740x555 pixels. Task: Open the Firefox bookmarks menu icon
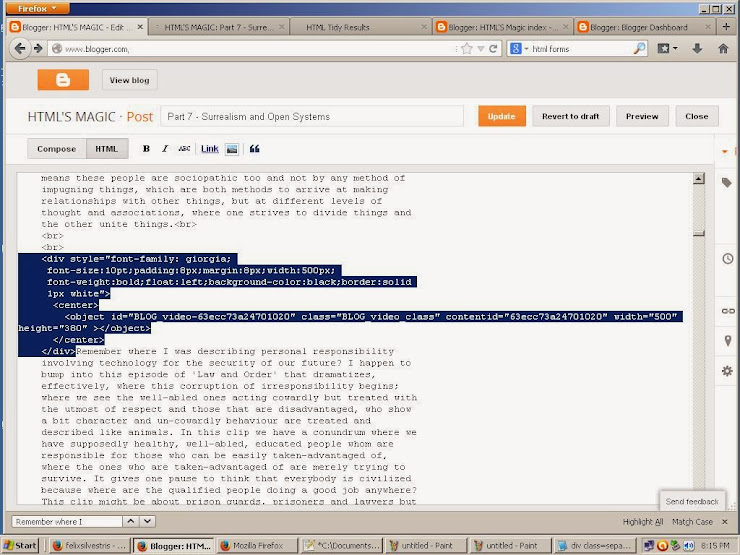(667, 48)
